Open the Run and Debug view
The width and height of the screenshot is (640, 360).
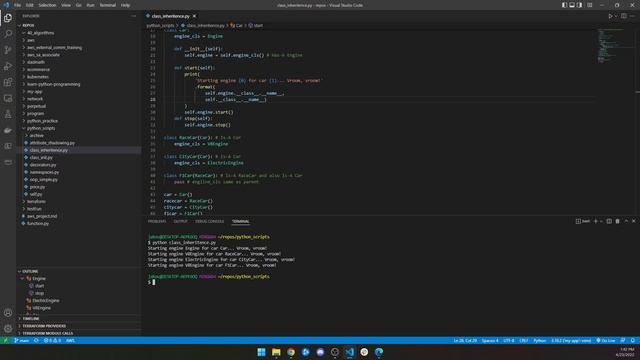coord(8,66)
